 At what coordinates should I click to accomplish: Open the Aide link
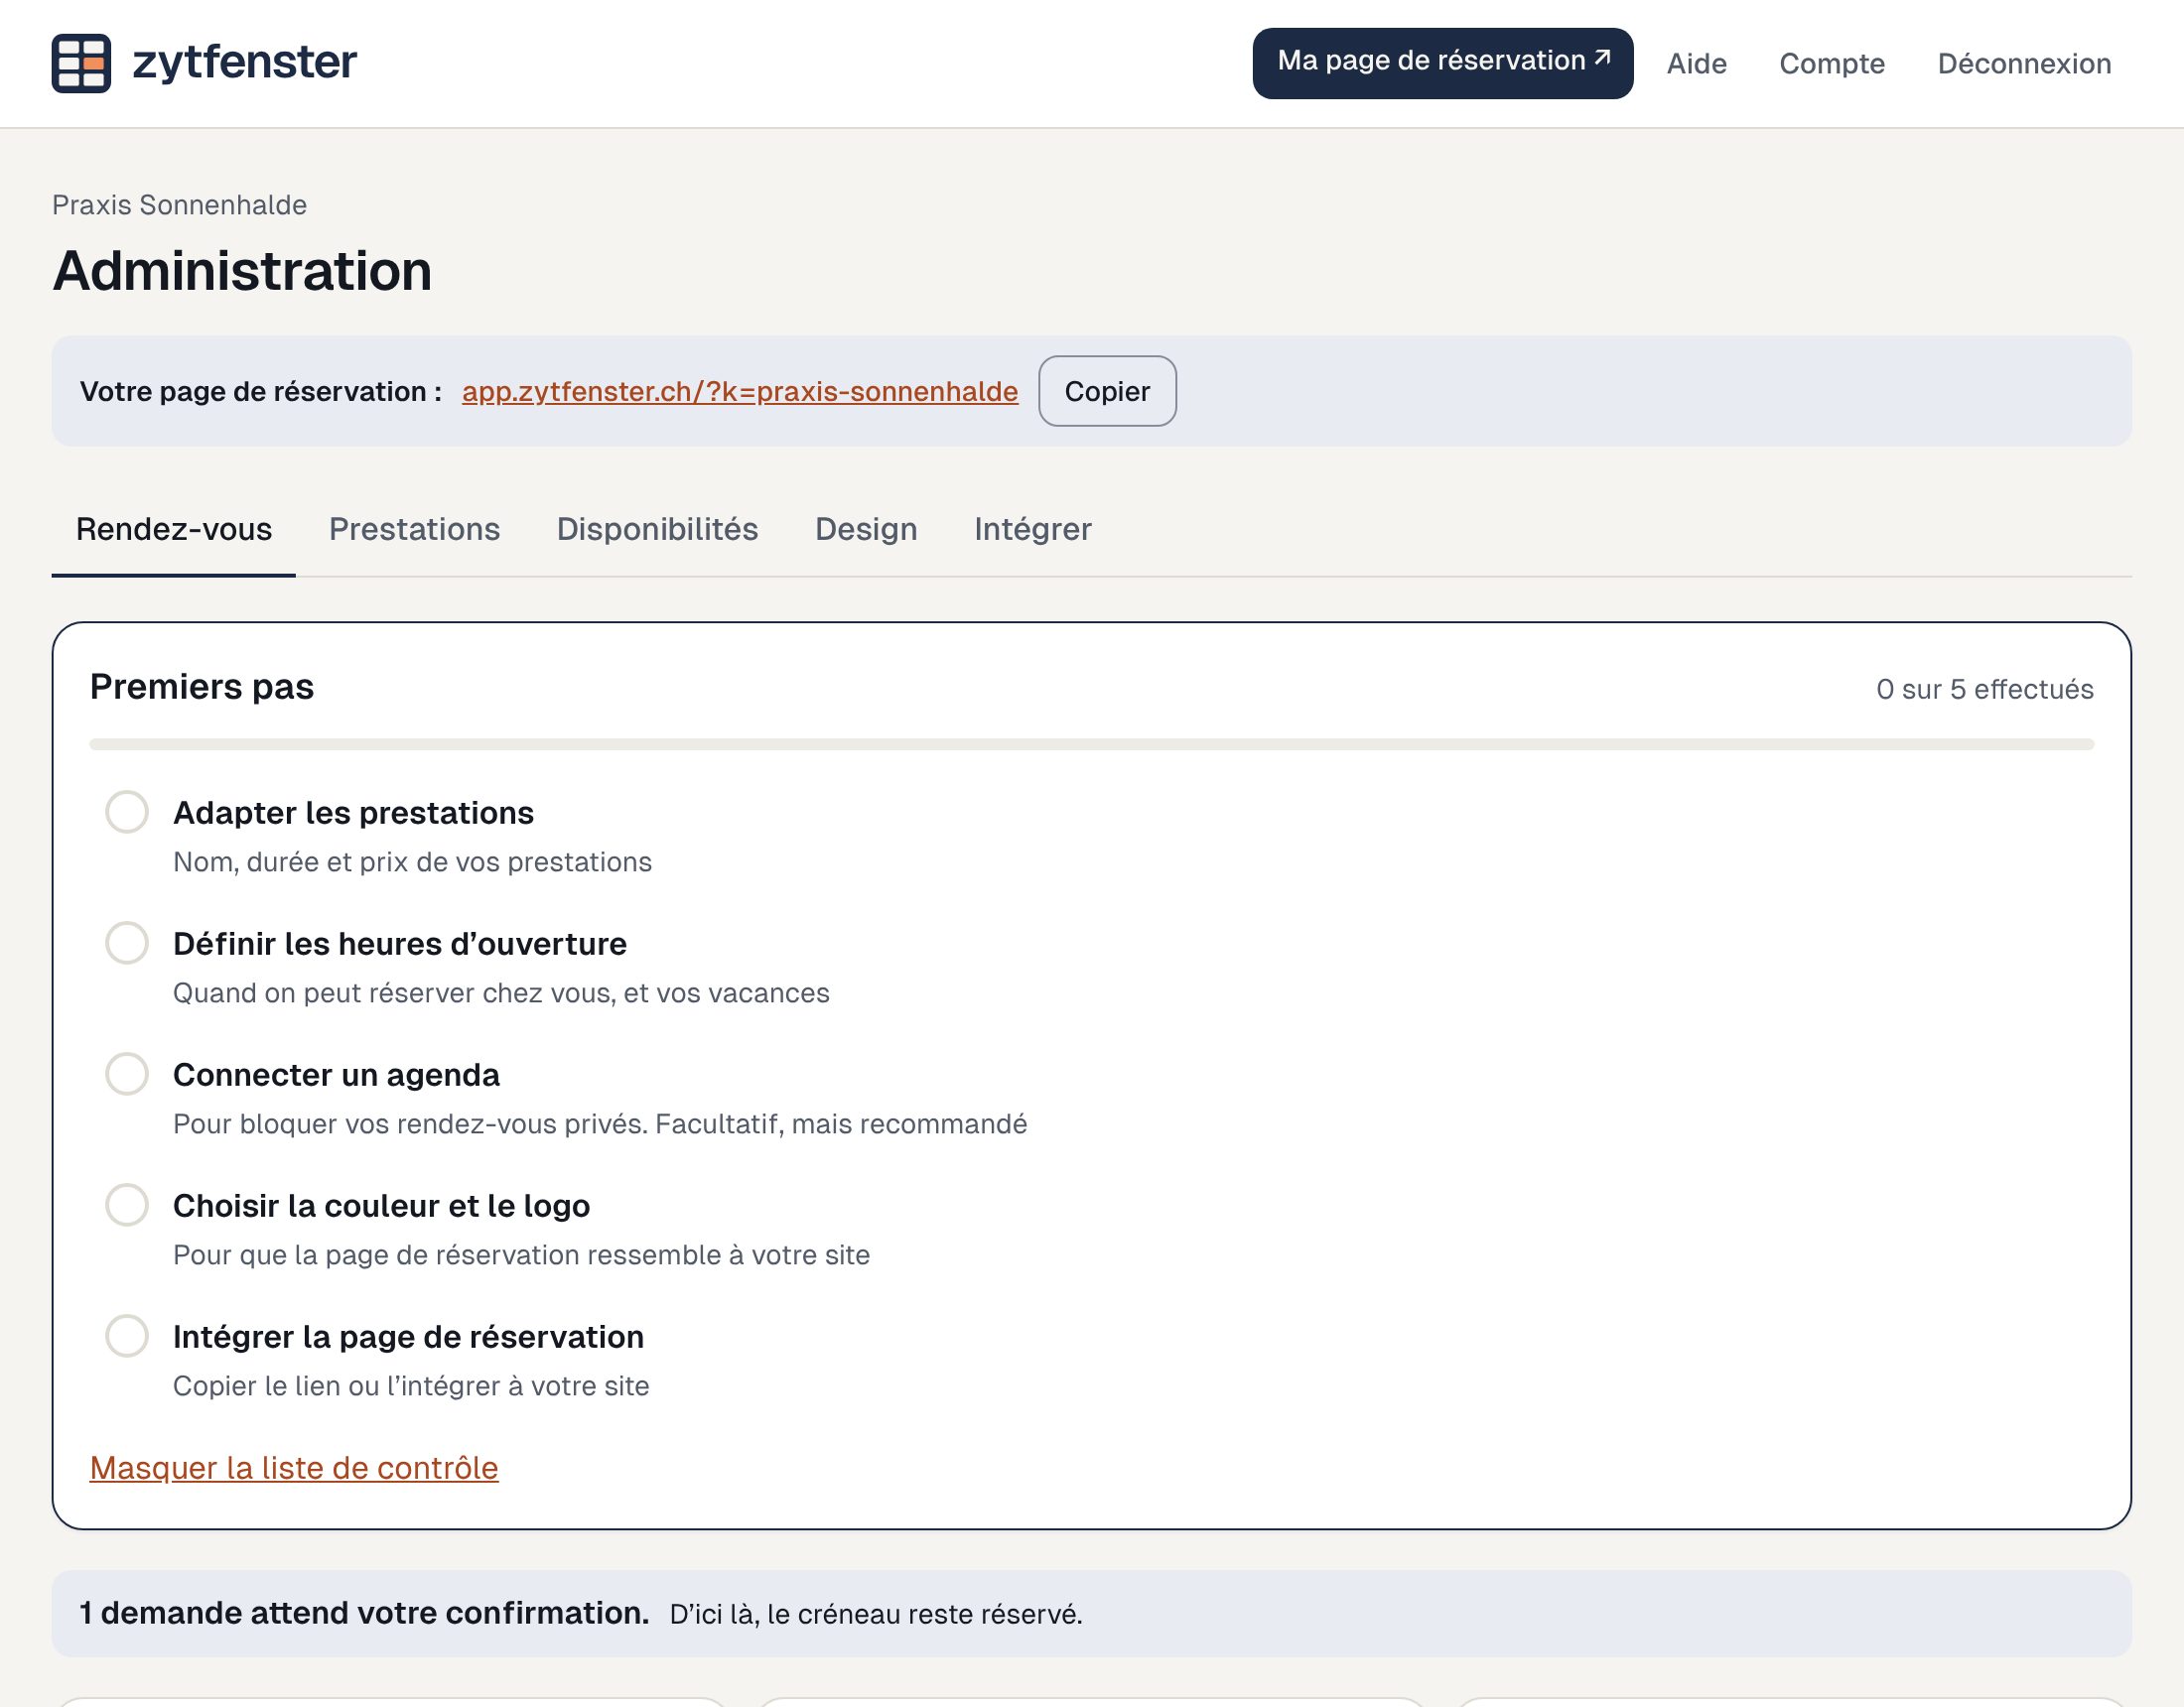[x=1696, y=64]
